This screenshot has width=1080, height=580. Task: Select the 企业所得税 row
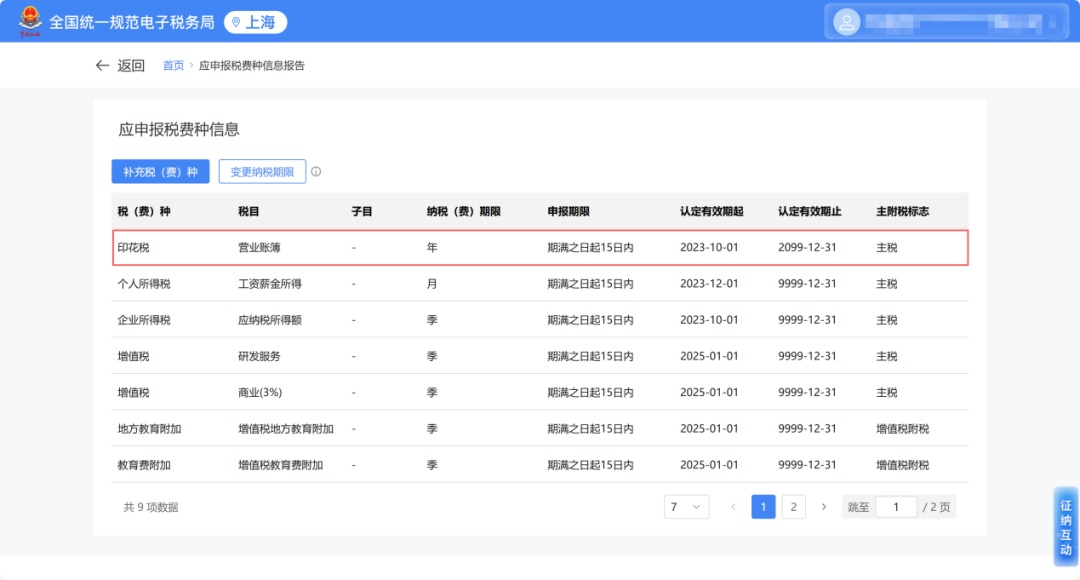(539, 320)
